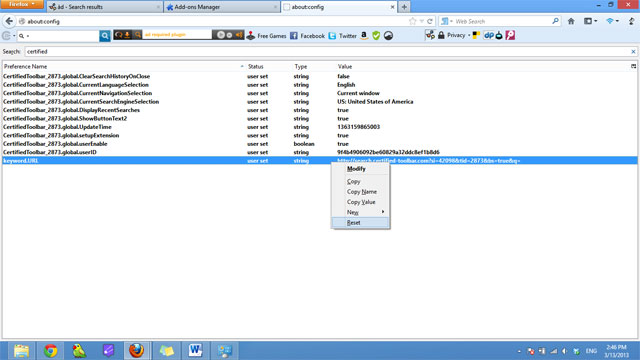This screenshot has height=360, width=640.
Task: Reload the about:config page
Action: (430, 21)
